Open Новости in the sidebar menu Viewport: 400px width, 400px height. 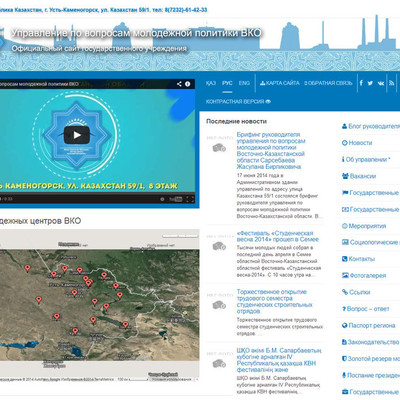tap(357, 143)
